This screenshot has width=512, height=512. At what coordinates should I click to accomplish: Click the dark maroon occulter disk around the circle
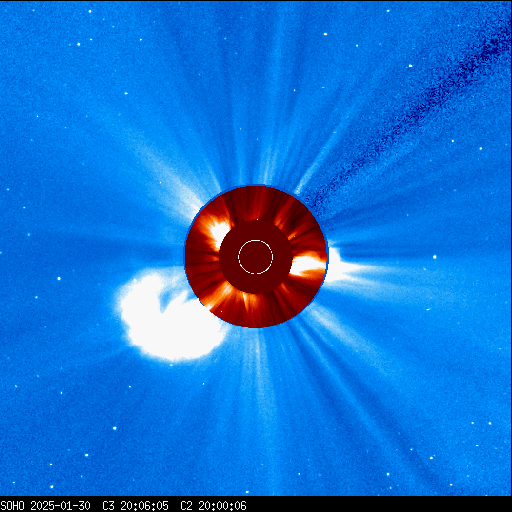(256, 257)
